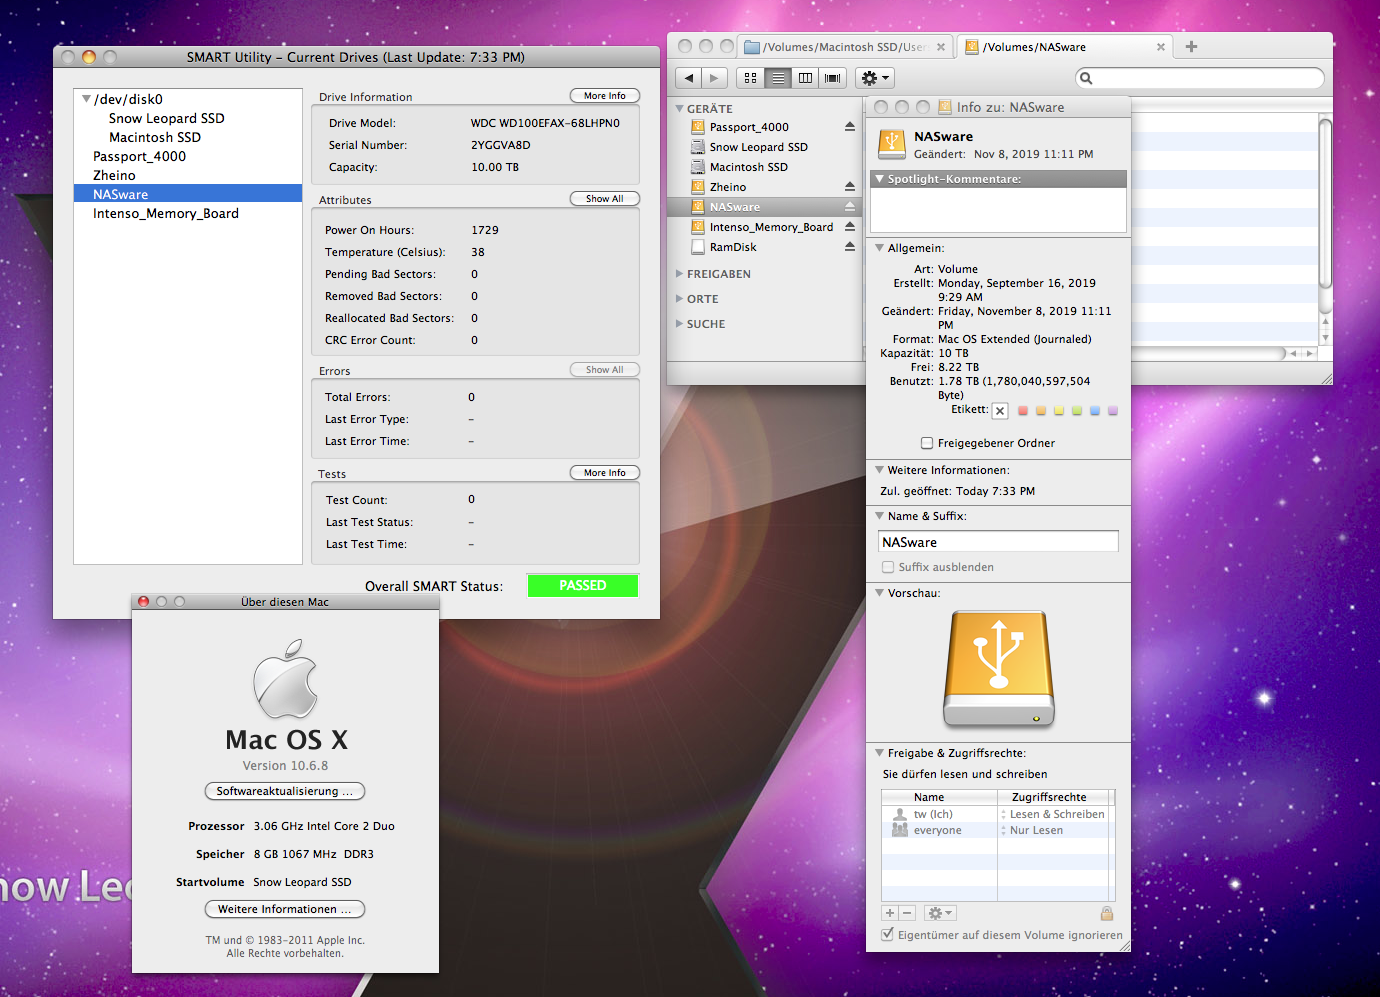Switch Finder to column view
This screenshot has height=997, width=1380.
pyautogui.click(x=805, y=78)
